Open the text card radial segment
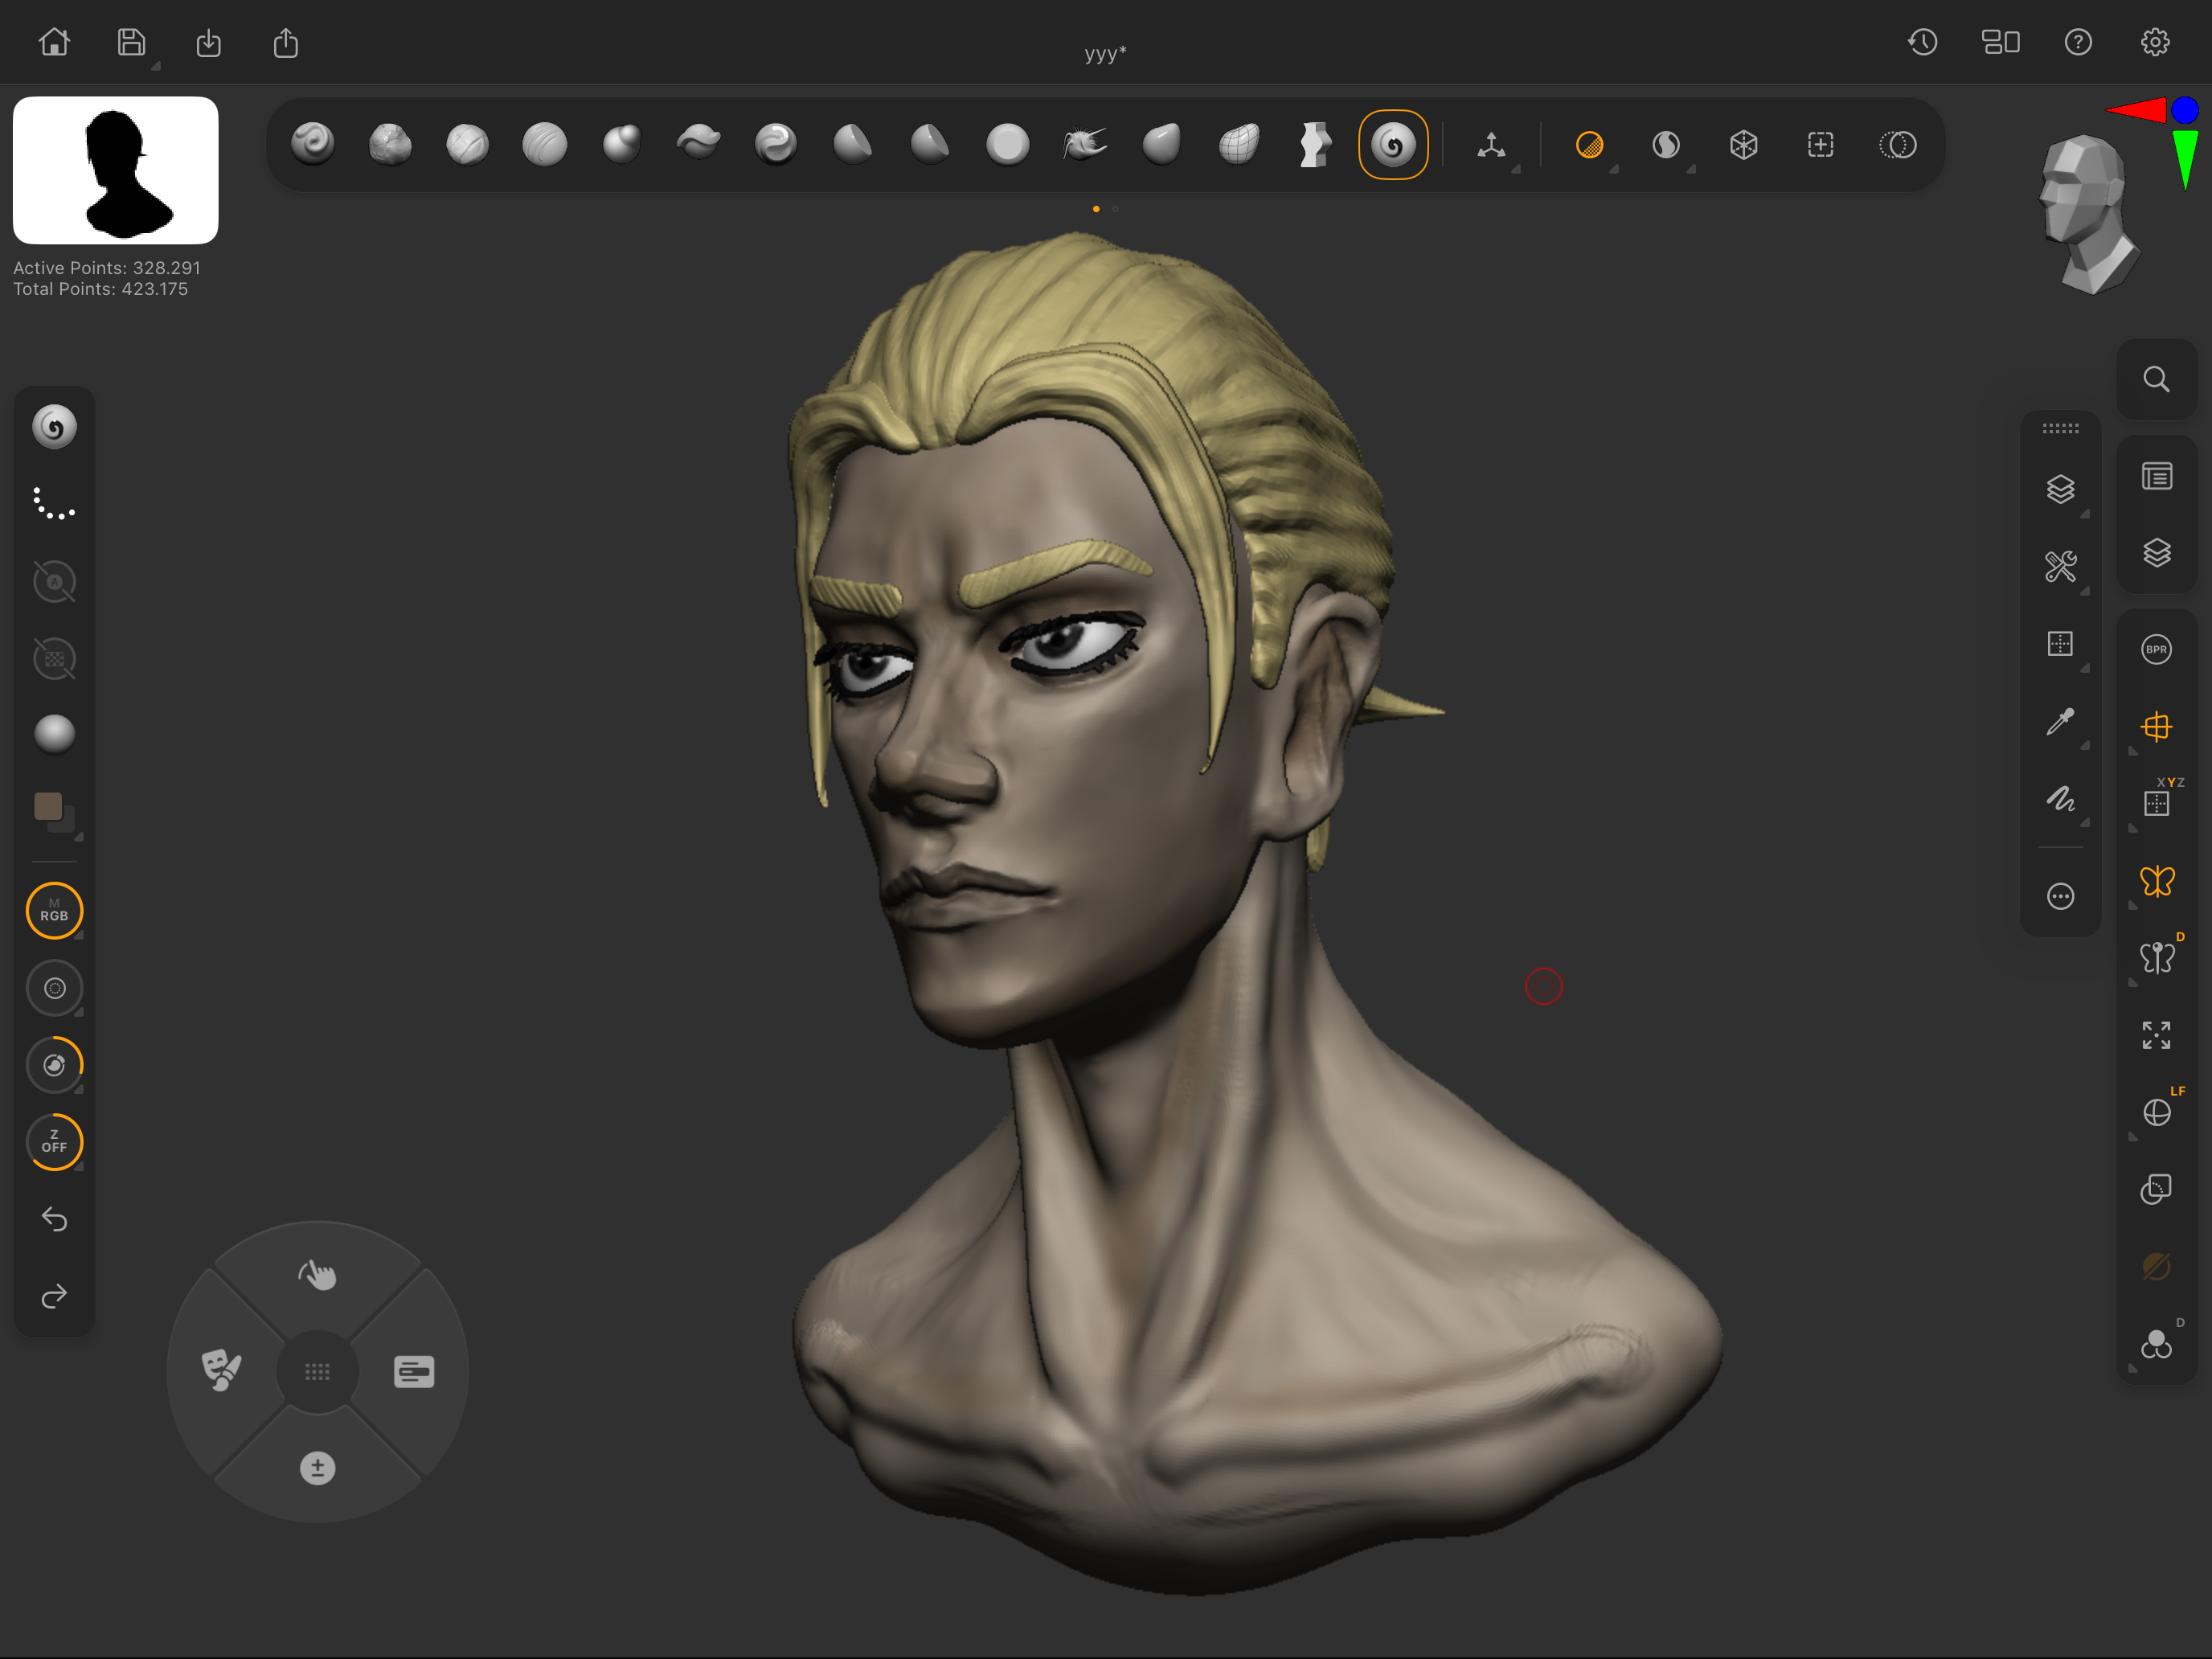2212x1659 pixels. coord(414,1371)
